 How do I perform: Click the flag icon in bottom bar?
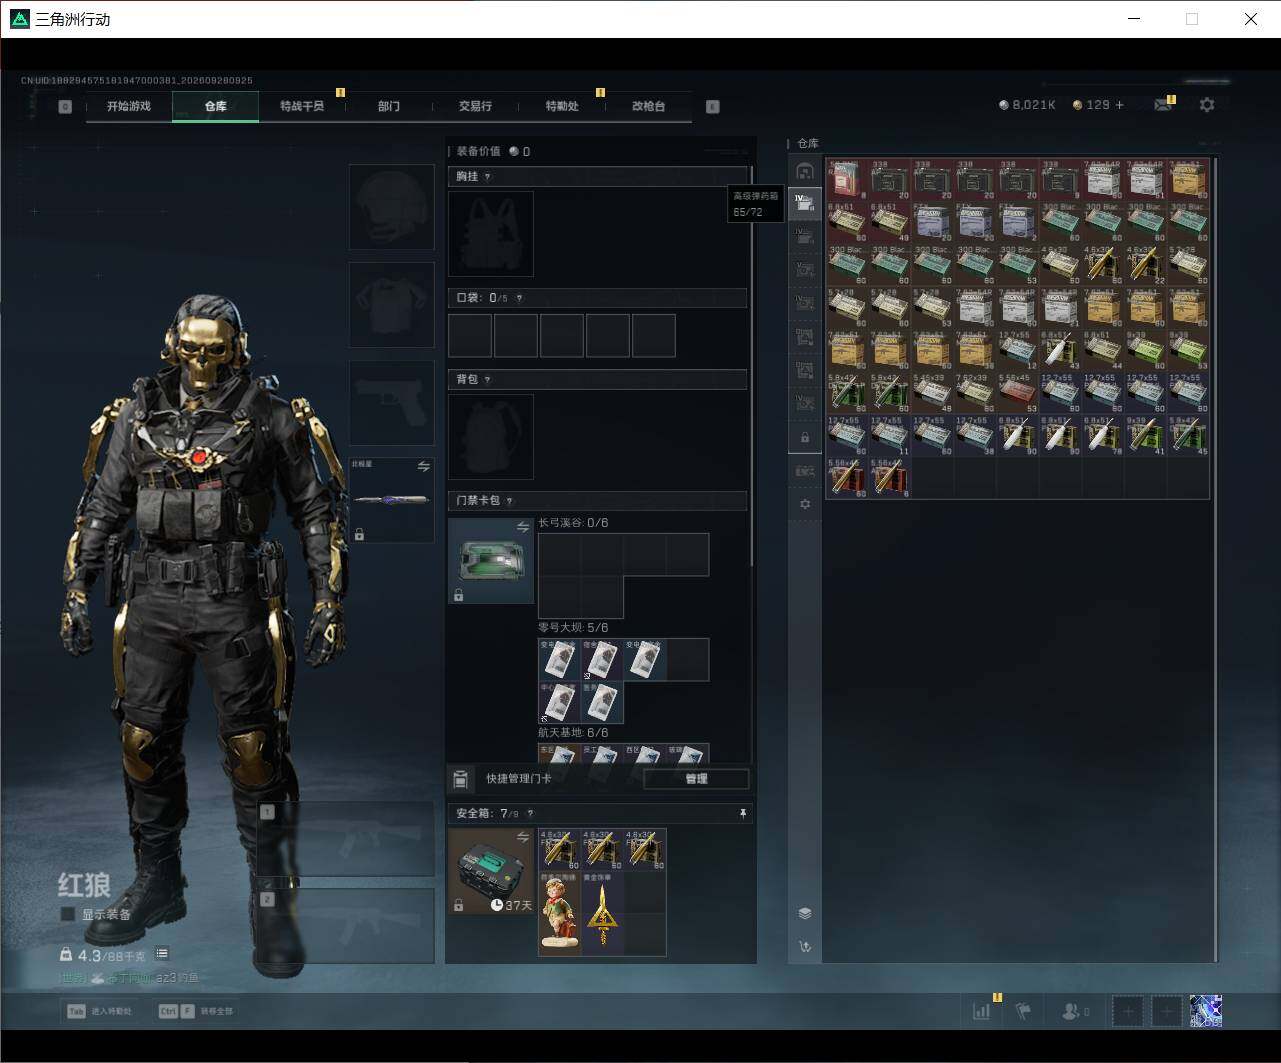click(1022, 1011)
